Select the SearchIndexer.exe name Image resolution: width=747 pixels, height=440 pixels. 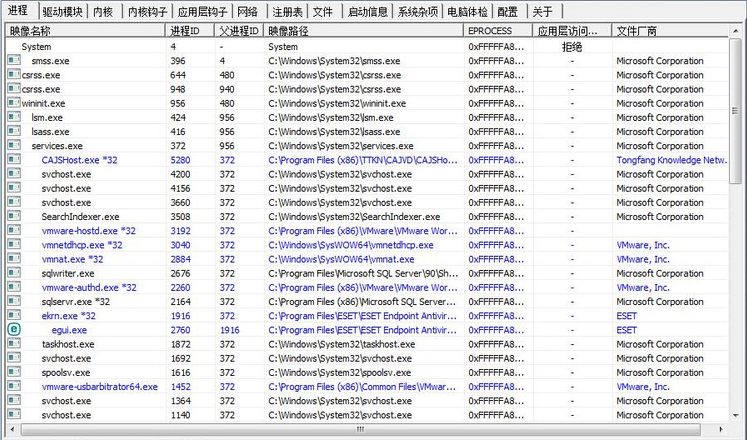coord(80,217)
